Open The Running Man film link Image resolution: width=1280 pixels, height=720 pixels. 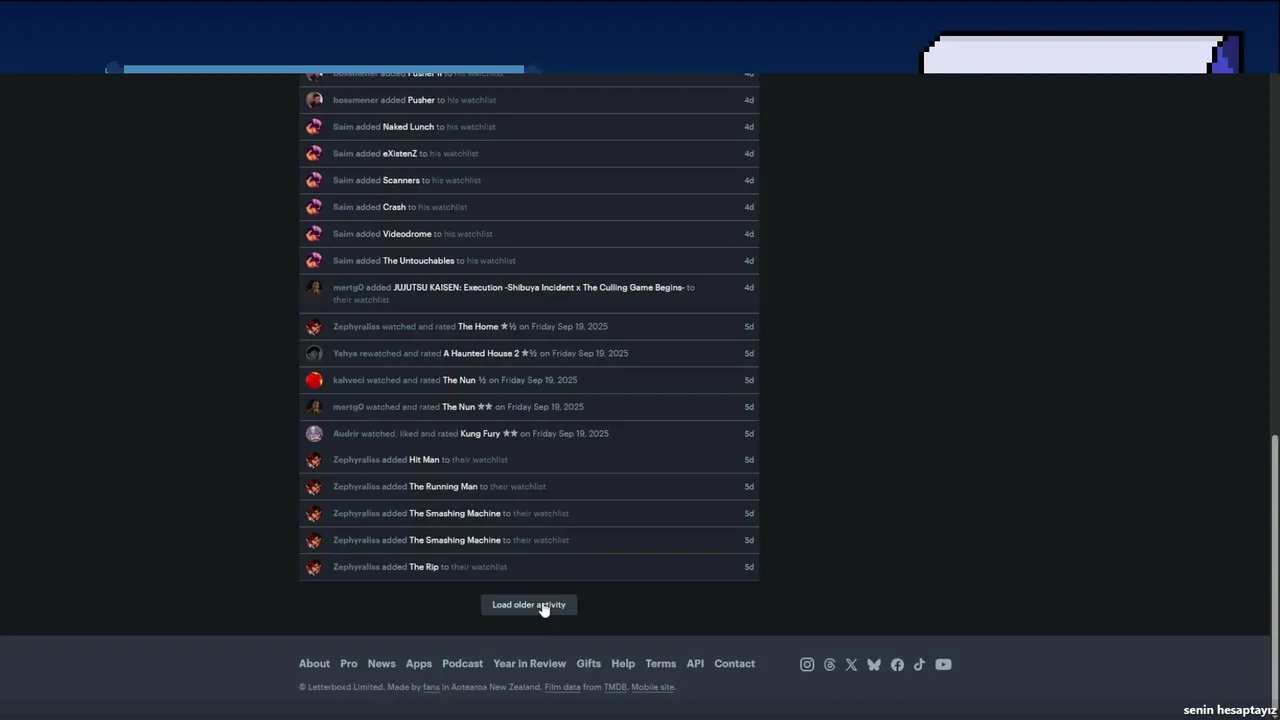click(443, 487)
